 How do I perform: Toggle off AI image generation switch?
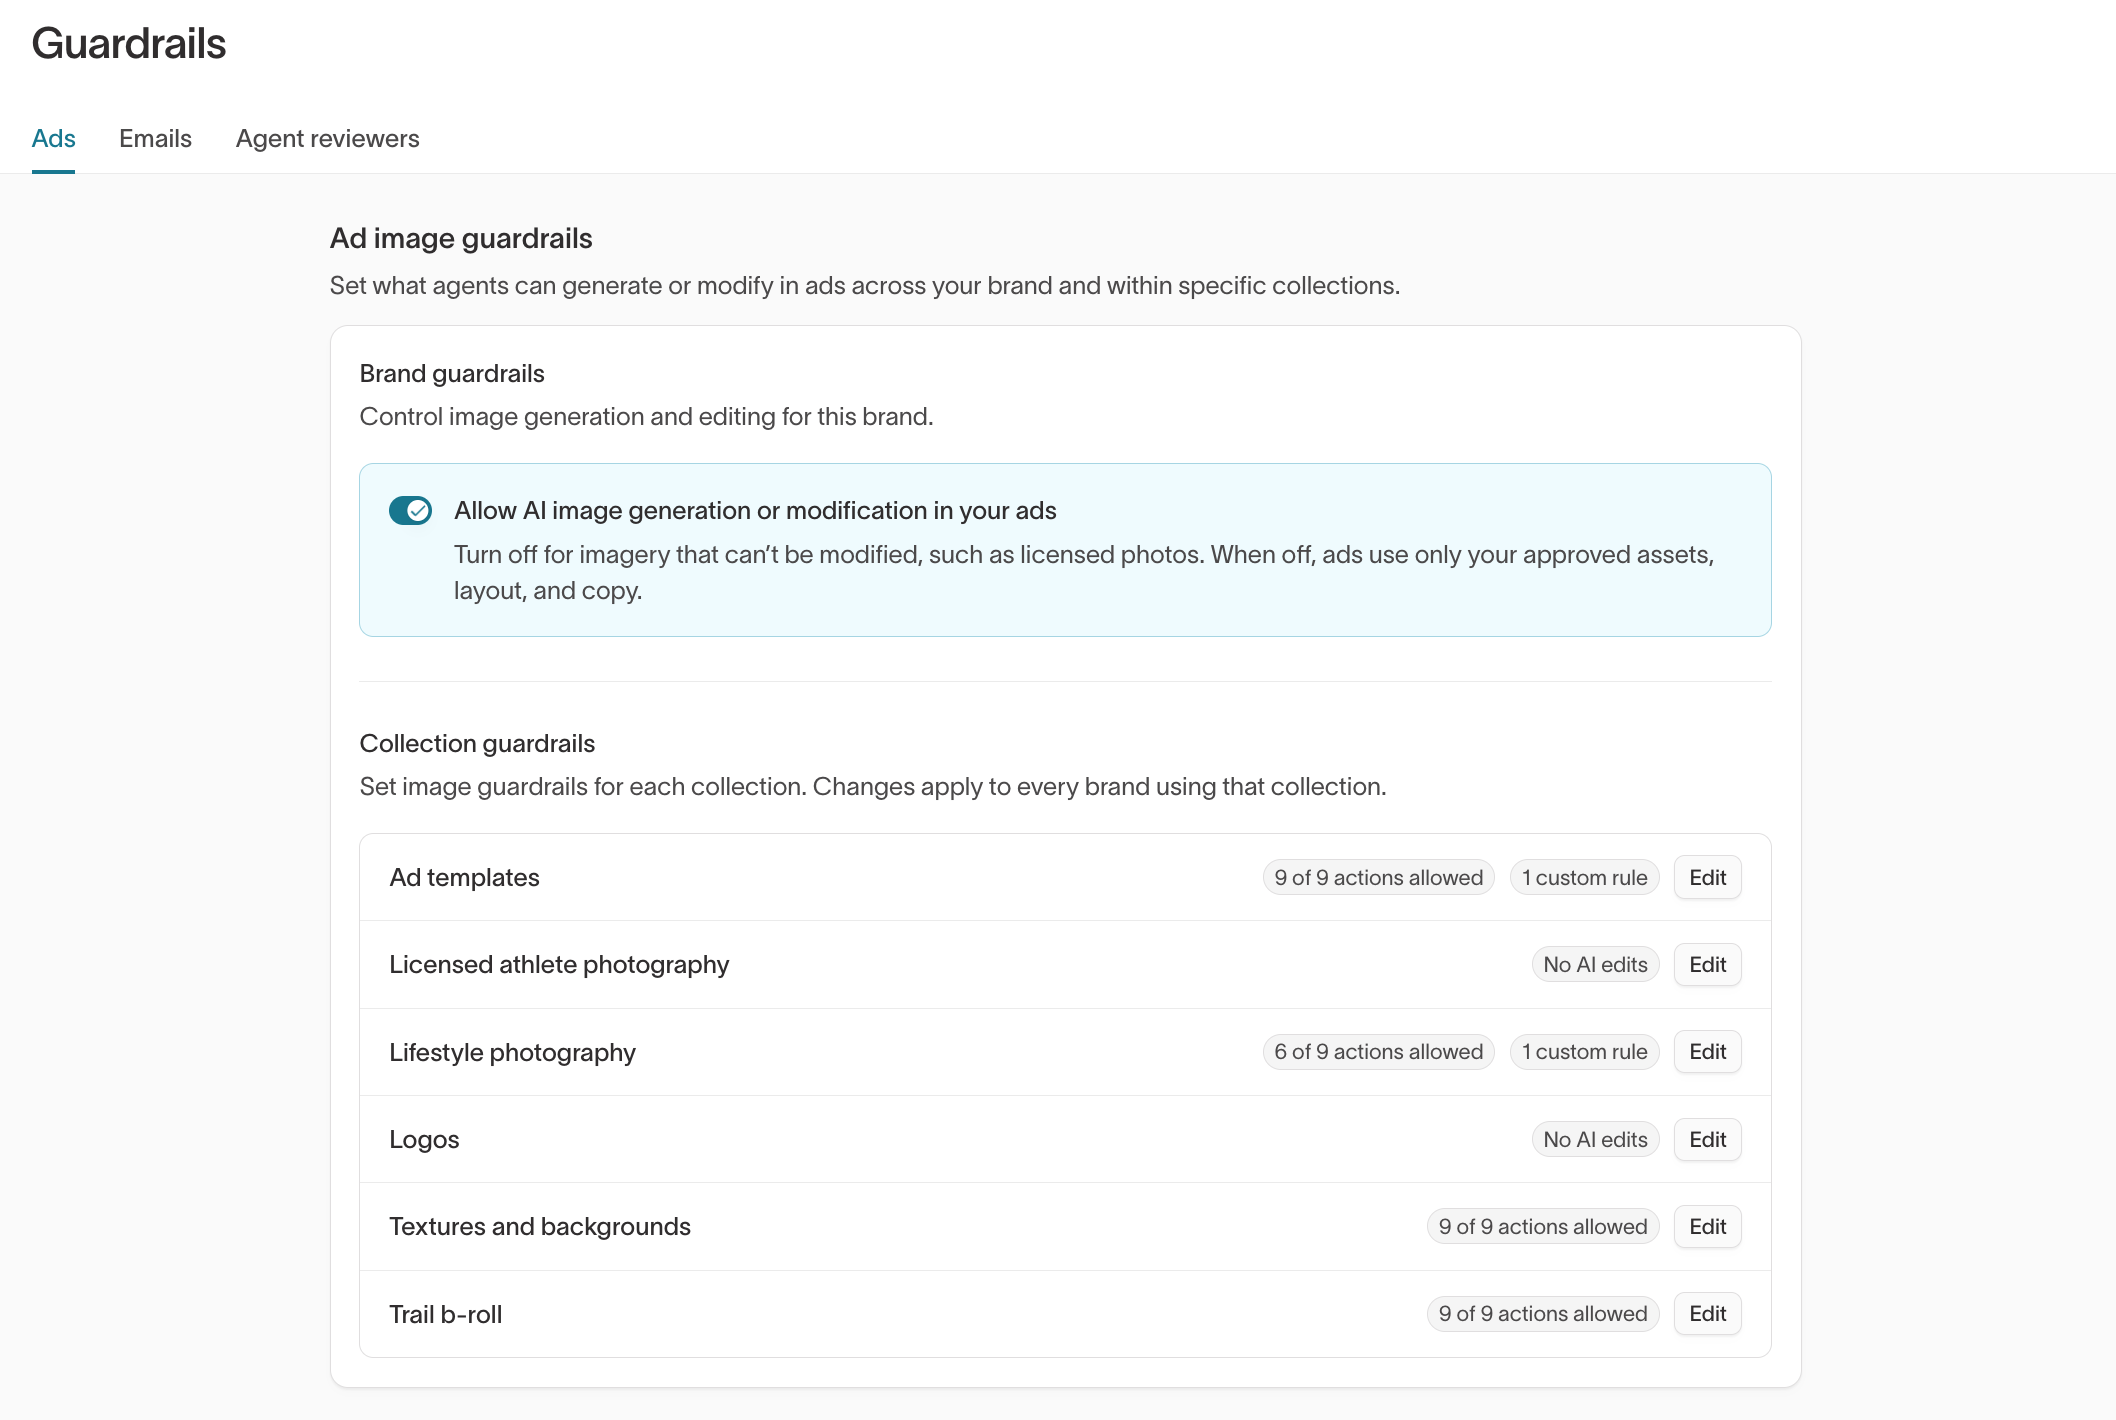pyautogui.click(x=410, y=510)
